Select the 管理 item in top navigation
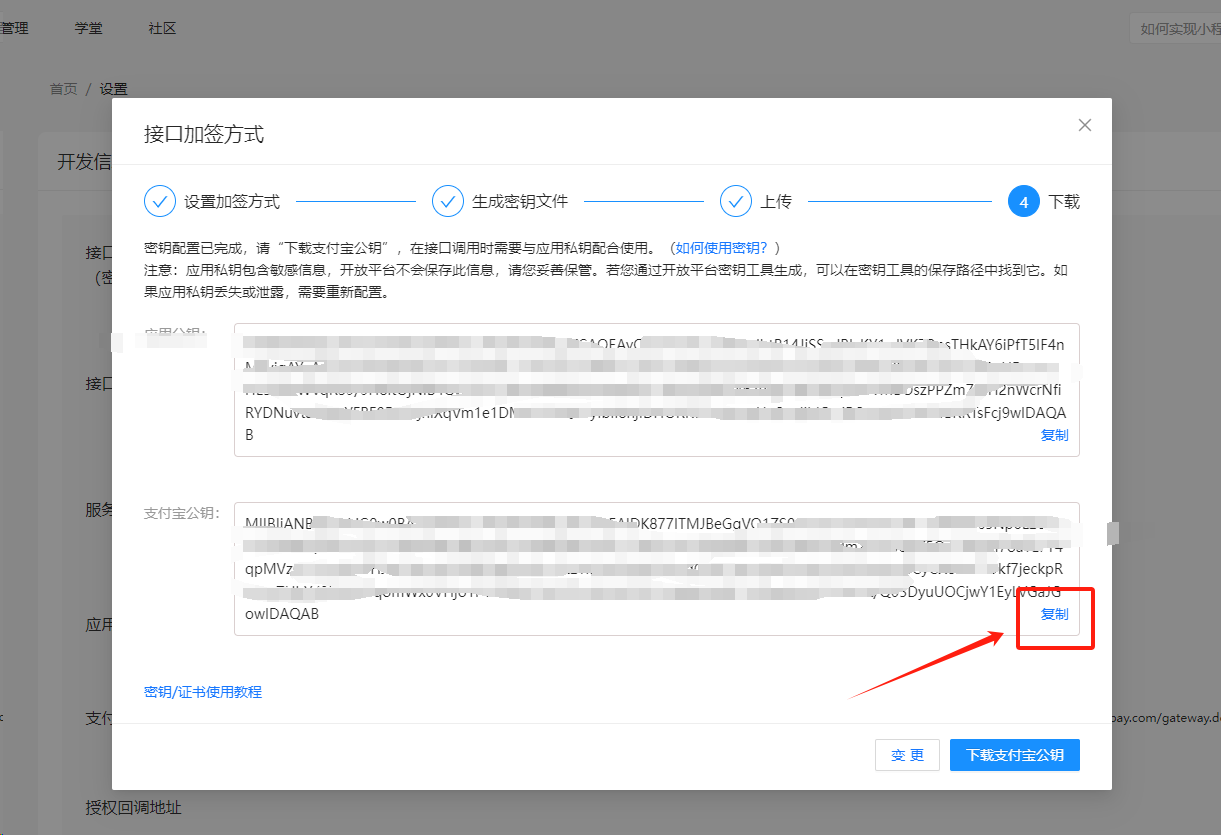This screenshot has width=1221, height=835. coord(14,28)
